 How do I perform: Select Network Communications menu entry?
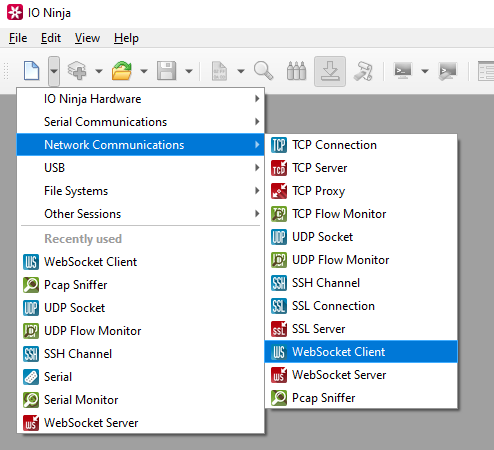[141, 145]
